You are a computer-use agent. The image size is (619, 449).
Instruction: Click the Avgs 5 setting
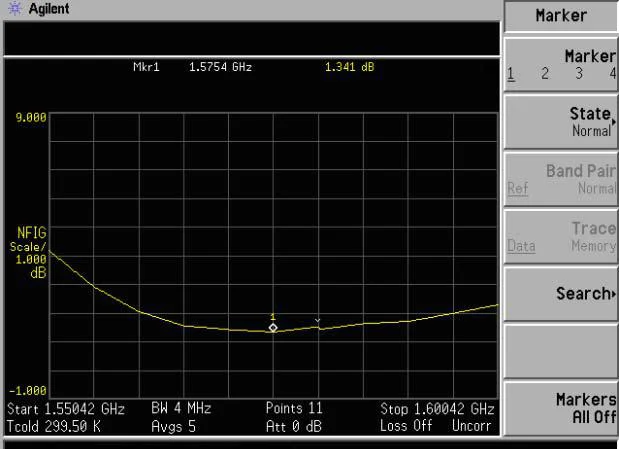pyautogui.click(x=173, y=426)
